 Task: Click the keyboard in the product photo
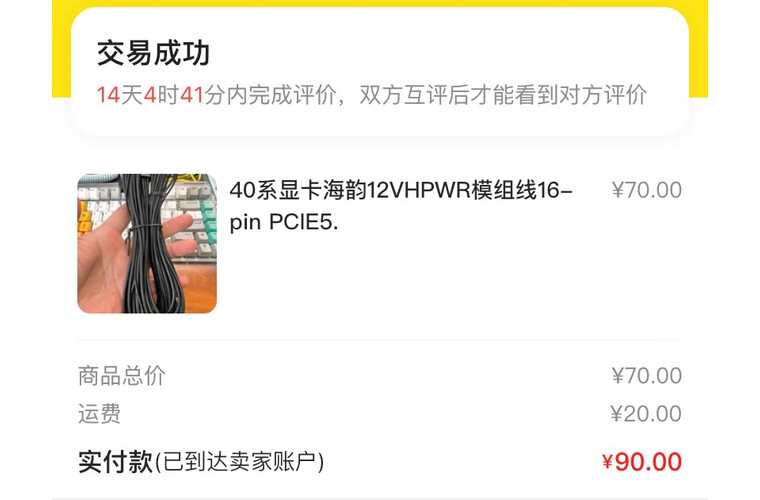tap(194, 213)
